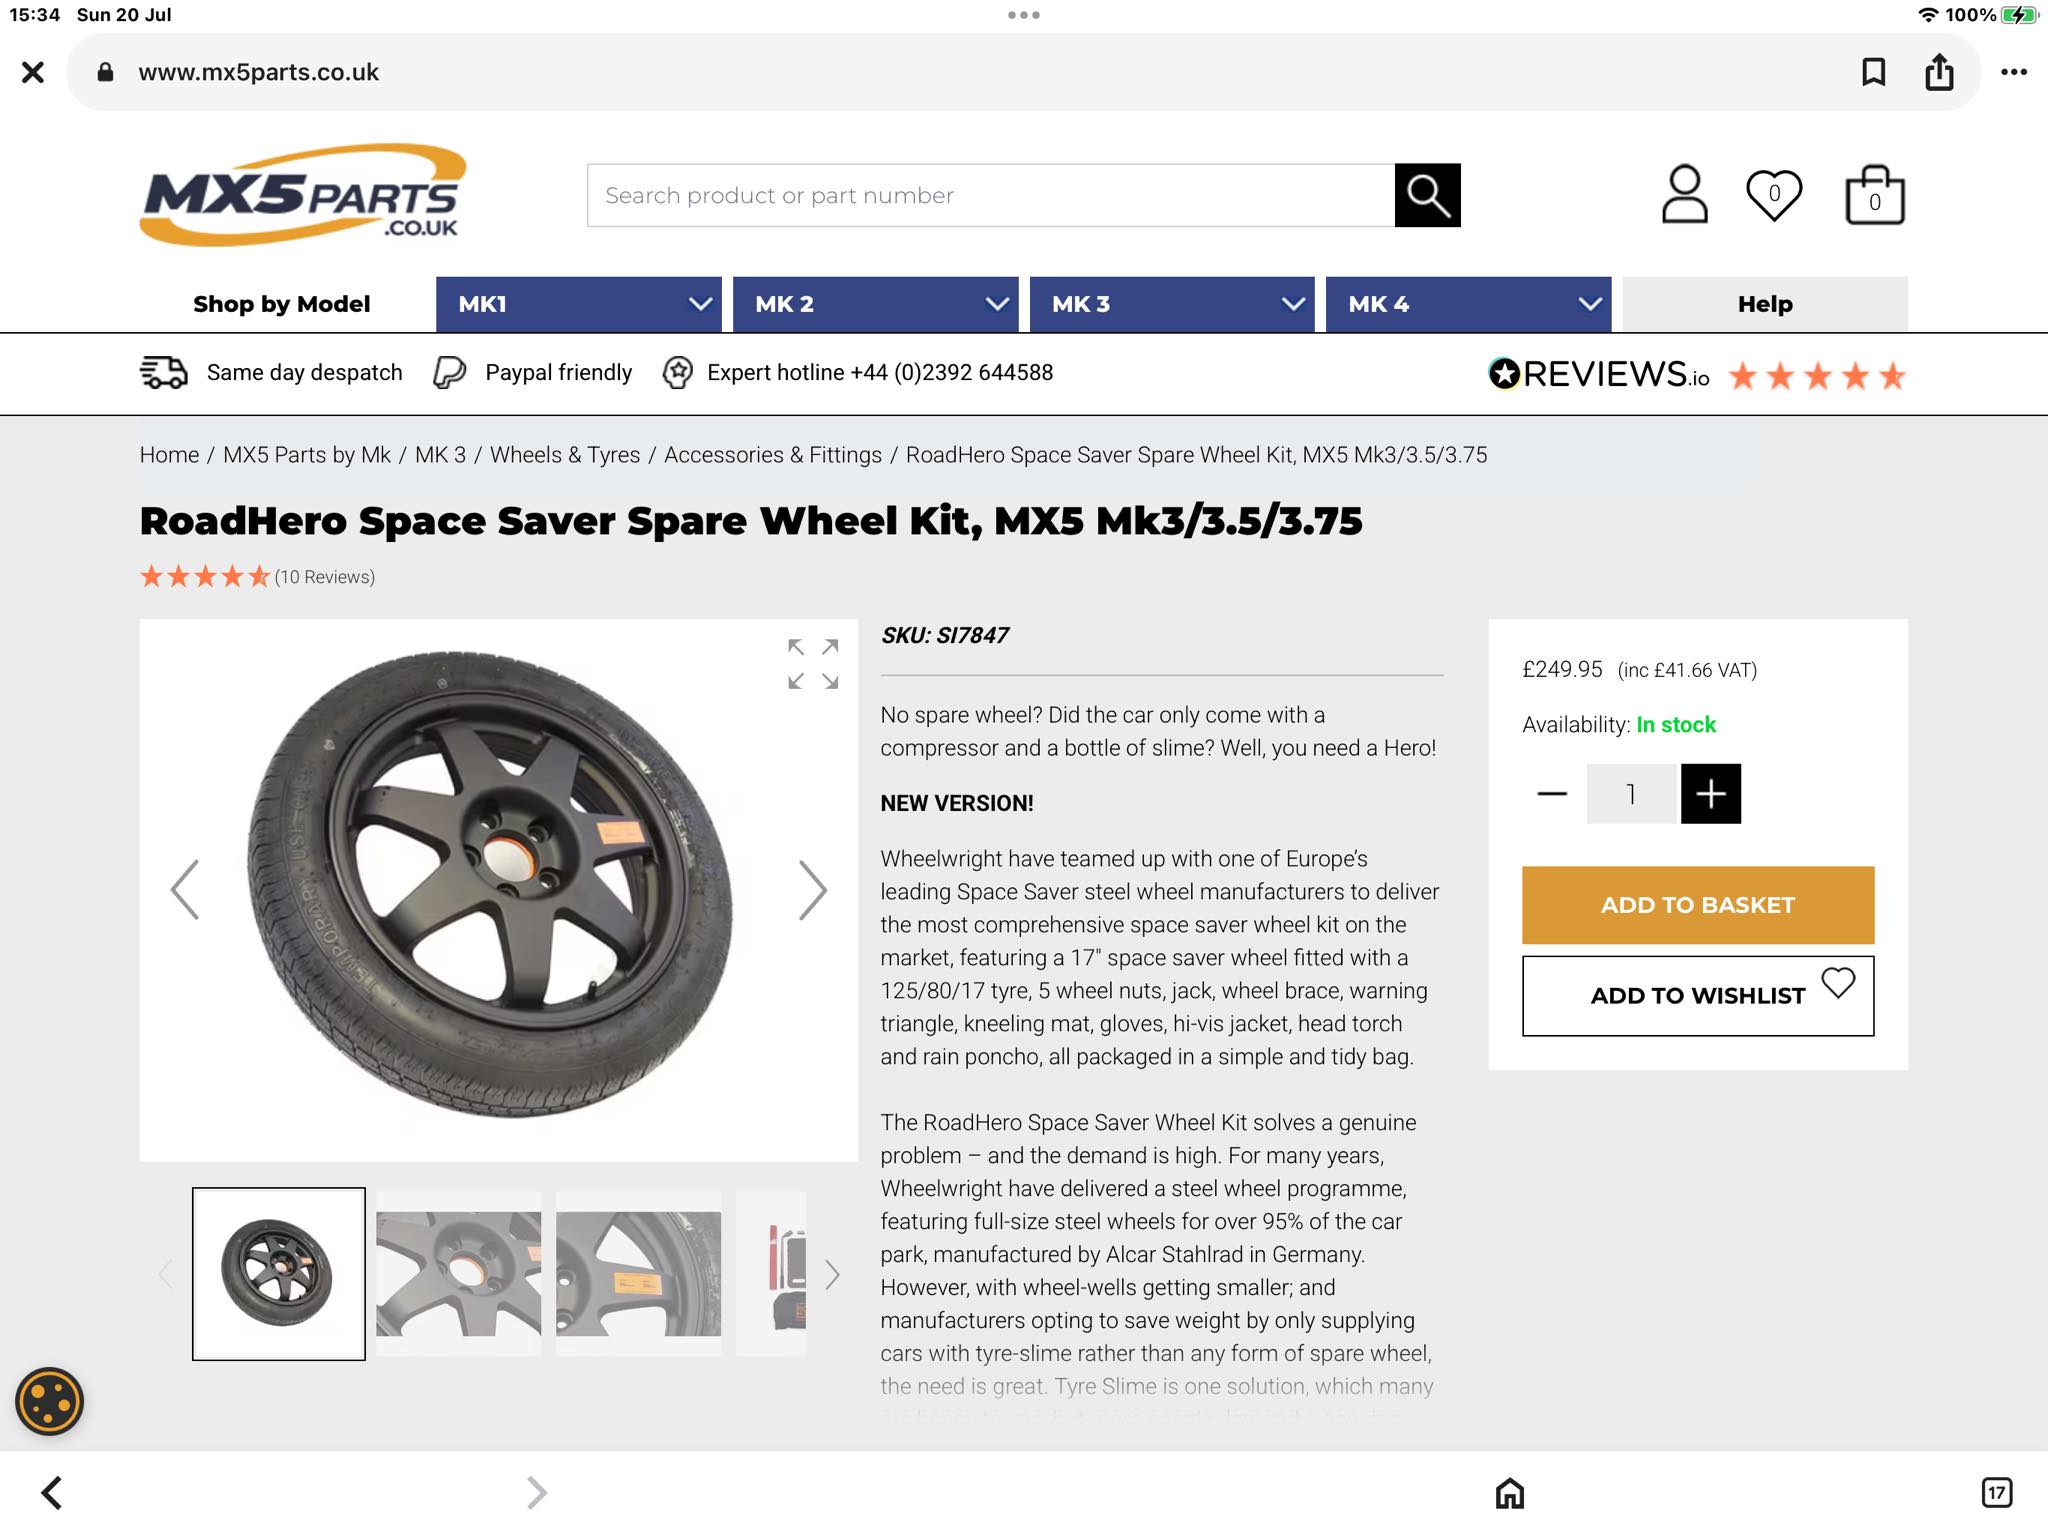Open the Help menu item

[x=1765, y=304]
